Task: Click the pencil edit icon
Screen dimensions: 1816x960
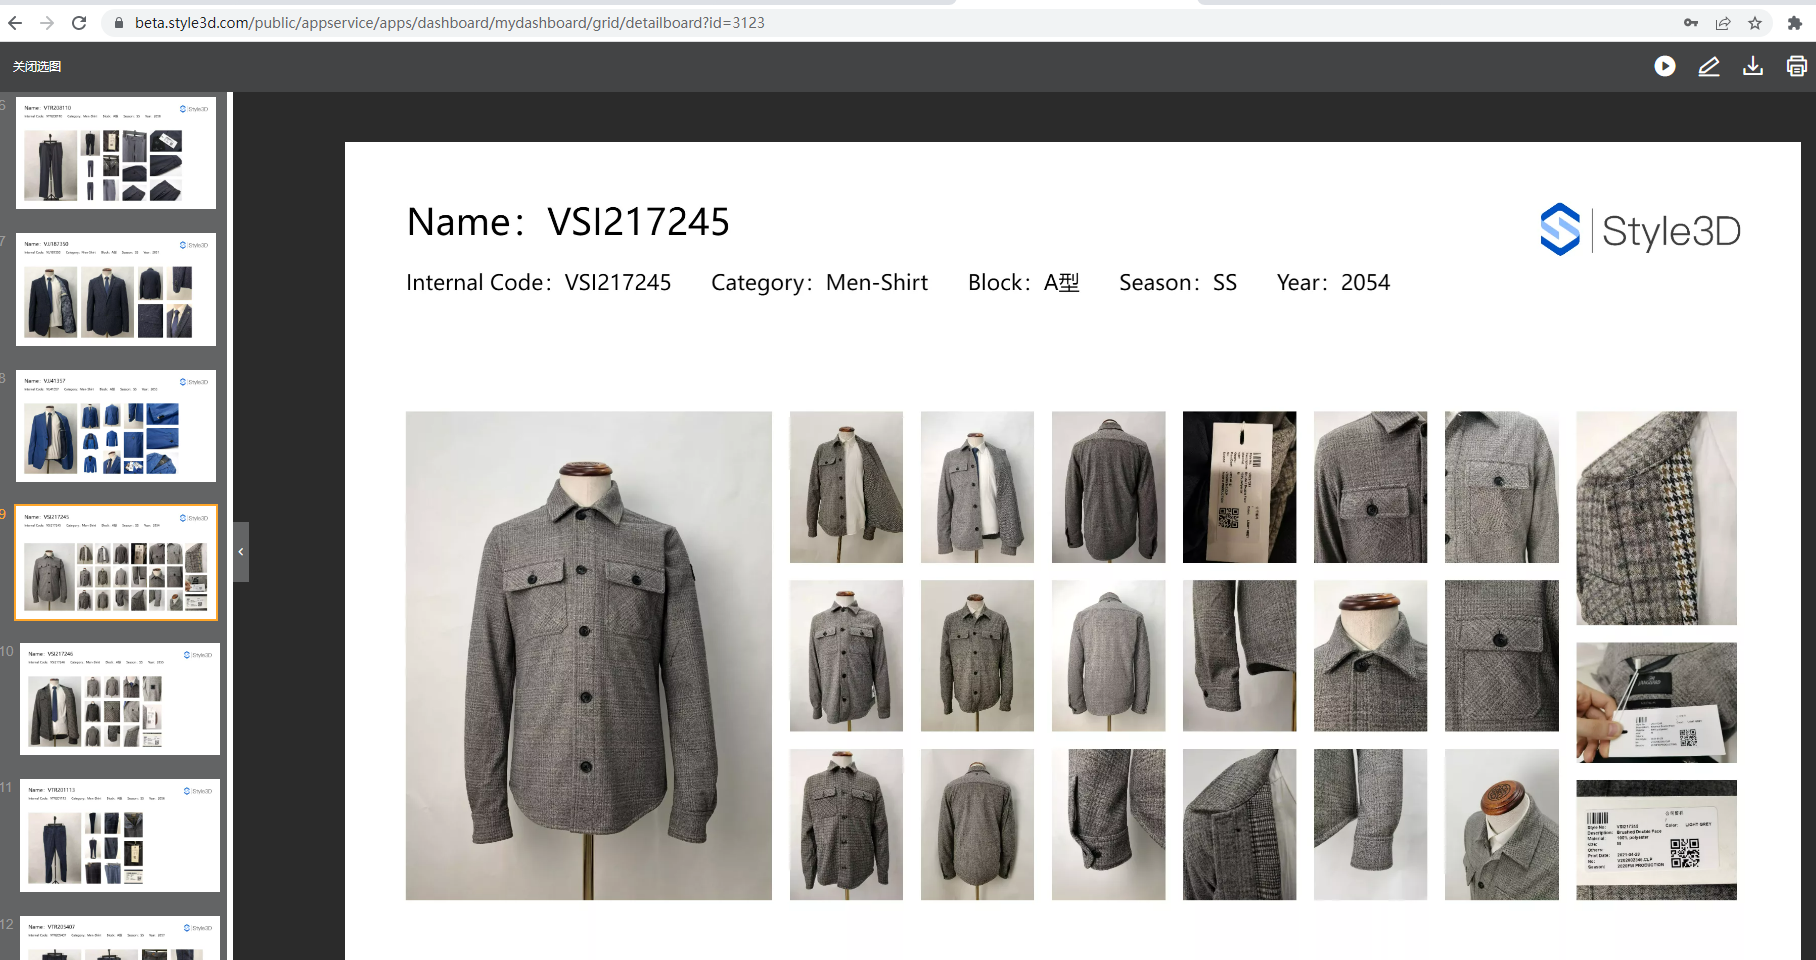Action: tap(1708, 66)
